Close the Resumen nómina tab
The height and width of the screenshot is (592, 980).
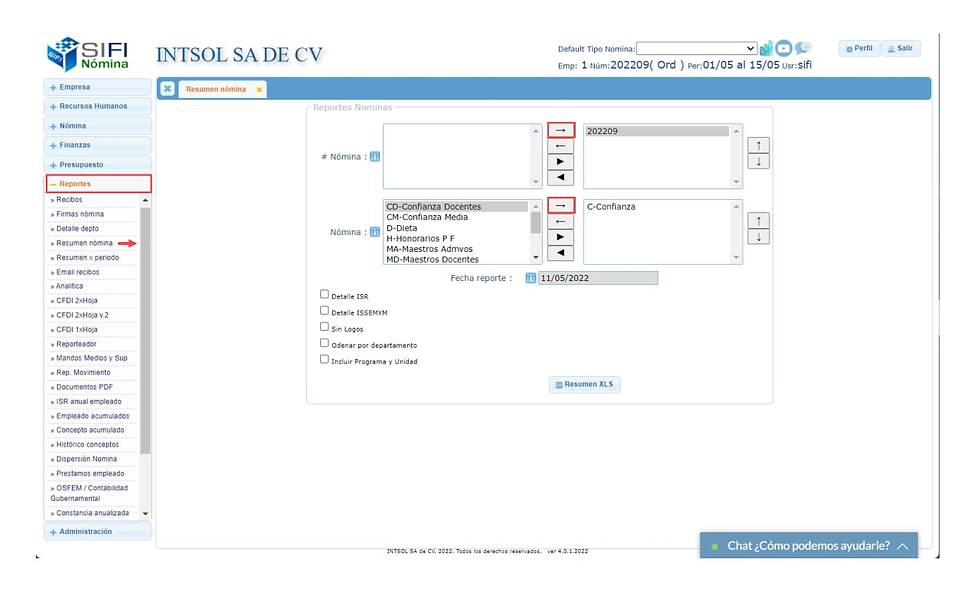tap(259, 89)
